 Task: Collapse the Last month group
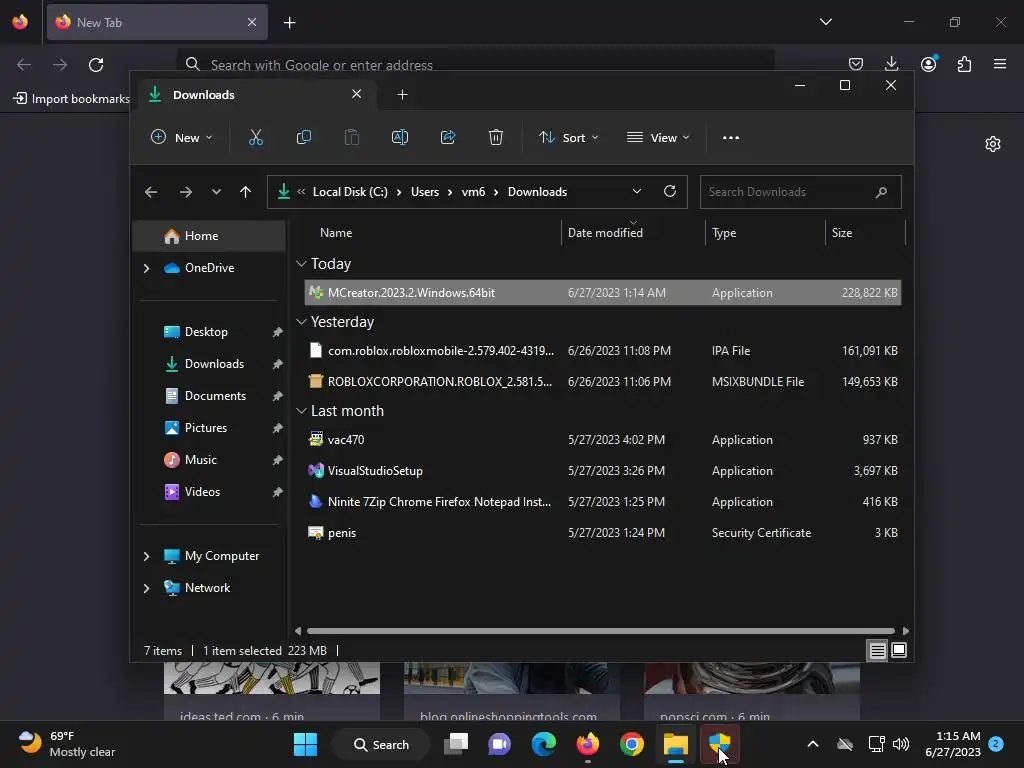301,411
